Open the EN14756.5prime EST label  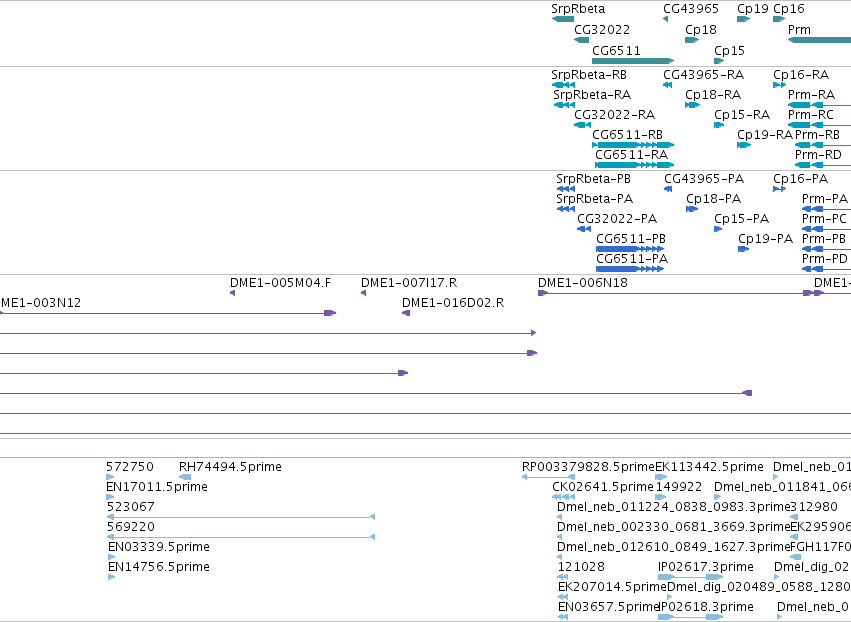coord(158,567)
